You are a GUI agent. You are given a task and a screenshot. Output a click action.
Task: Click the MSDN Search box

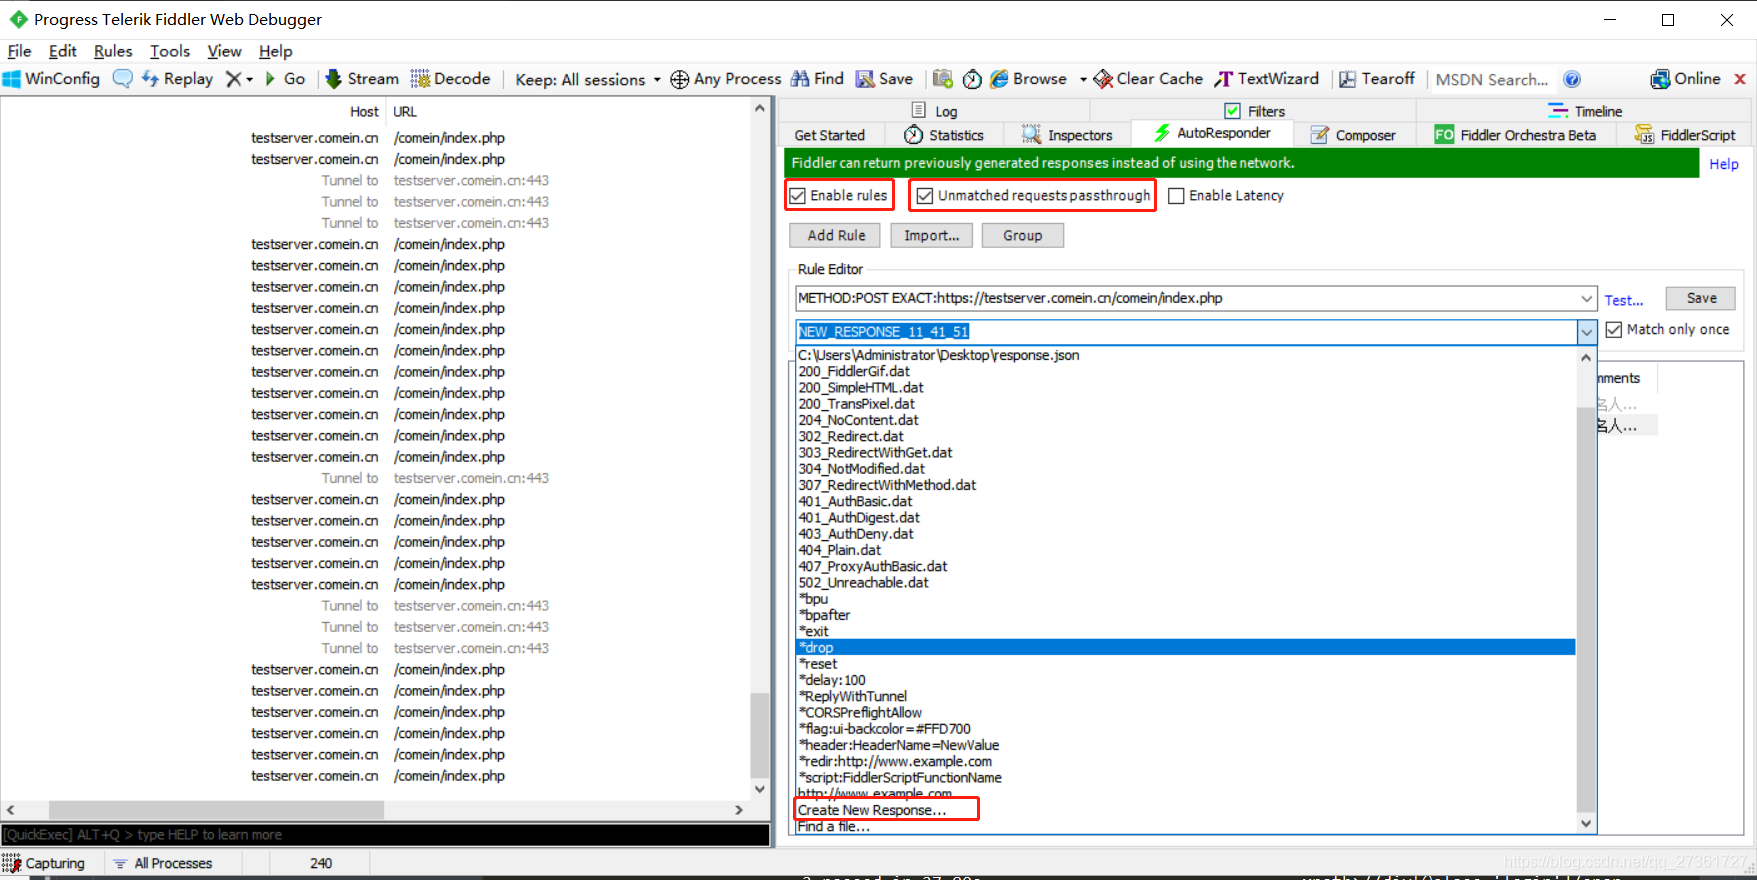tap(1493, 79)
